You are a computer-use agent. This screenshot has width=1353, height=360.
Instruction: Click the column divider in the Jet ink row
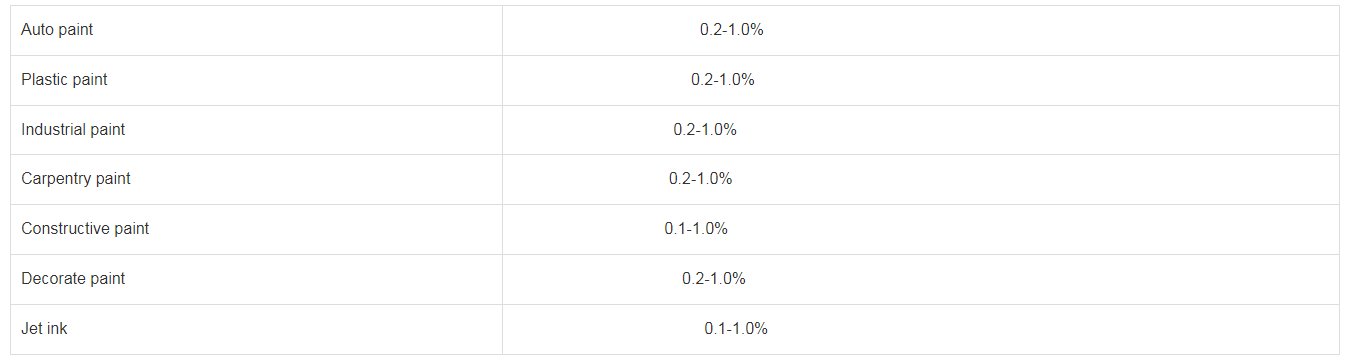pyautogui.click(x=502, y=329)
